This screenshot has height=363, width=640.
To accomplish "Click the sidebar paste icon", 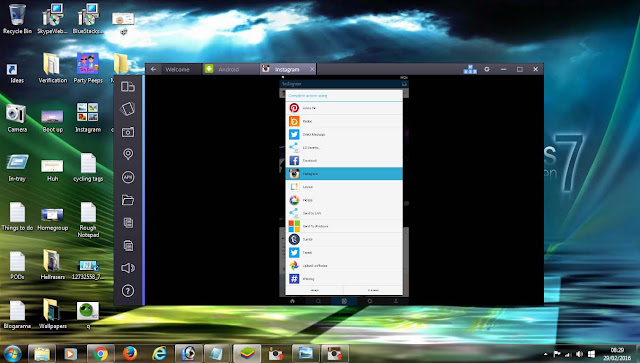I will 128,245.
